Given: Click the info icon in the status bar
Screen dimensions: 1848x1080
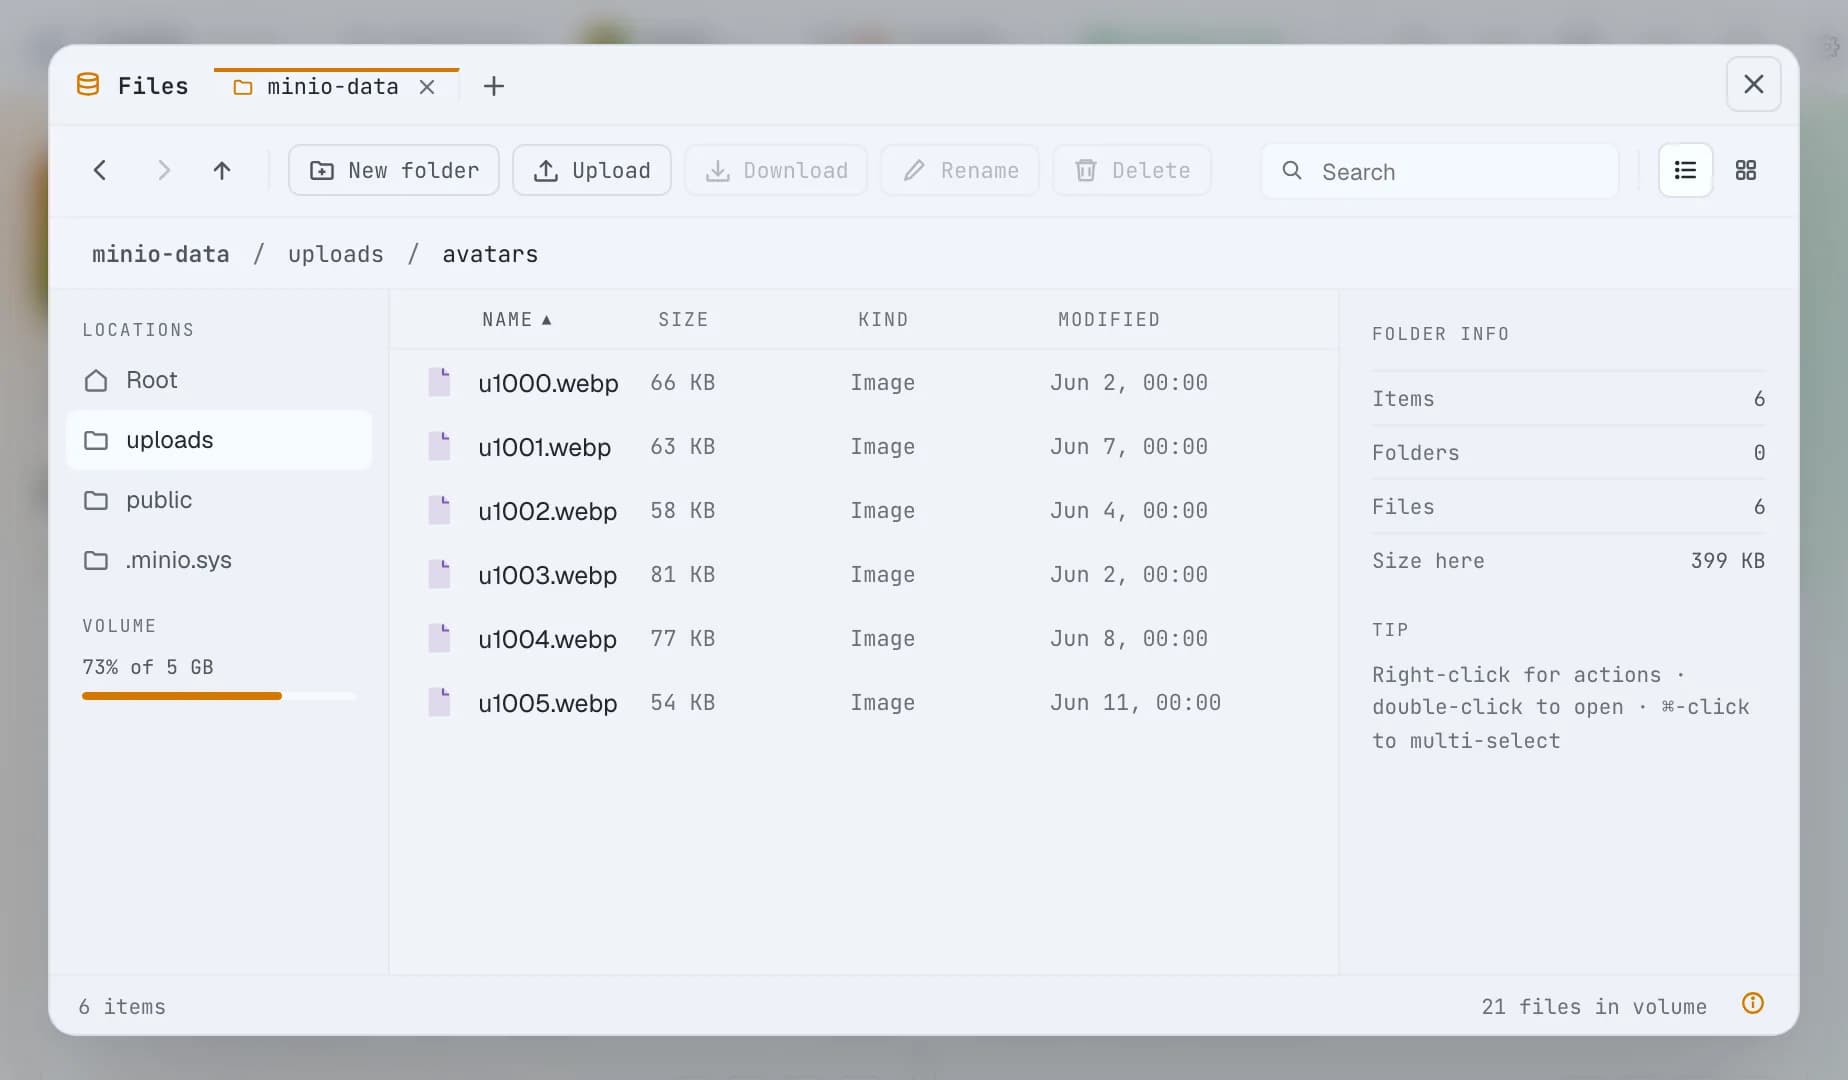Looking at the screenshot, I should tap(1753, 1003).
